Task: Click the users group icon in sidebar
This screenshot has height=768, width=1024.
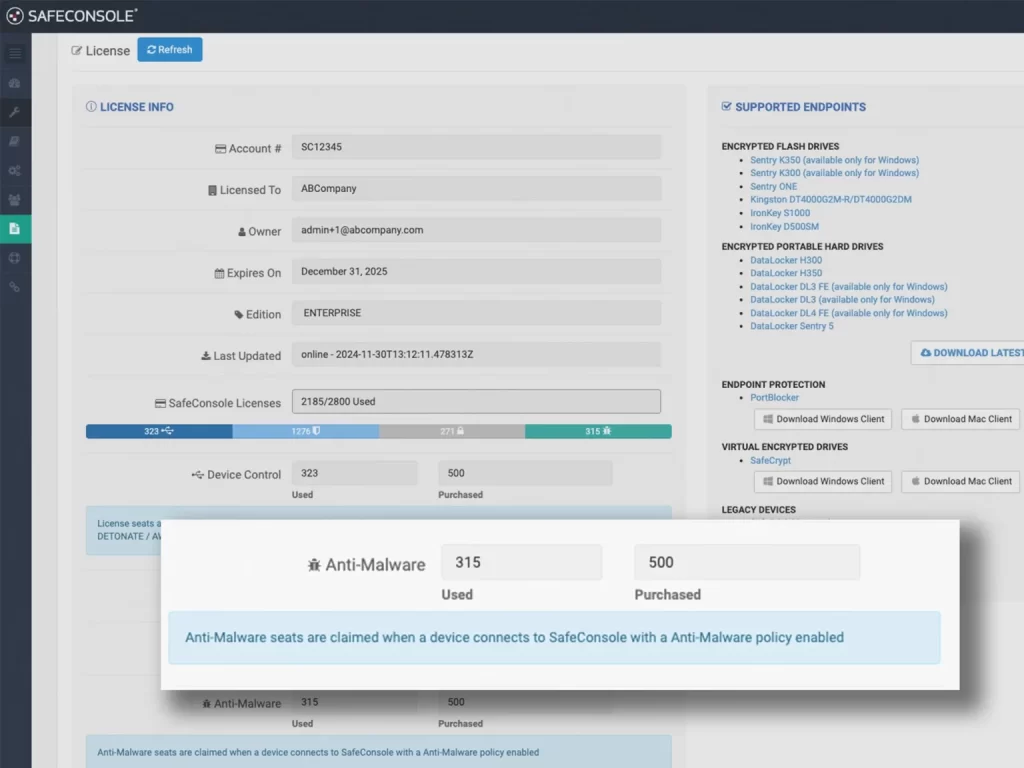Action: point(15,200)
